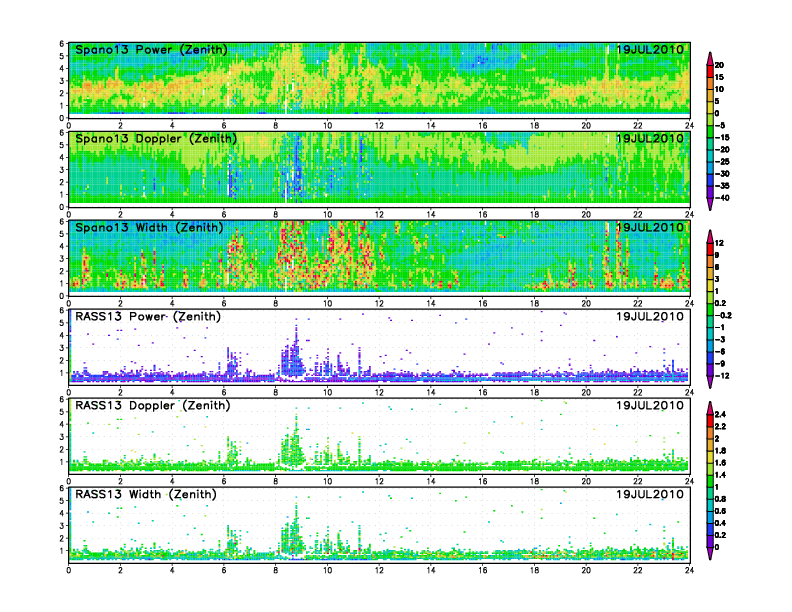792x612 pixels.
Task: Click the 0.8 label on the bottom colorbar
Action: click(720, 499)
